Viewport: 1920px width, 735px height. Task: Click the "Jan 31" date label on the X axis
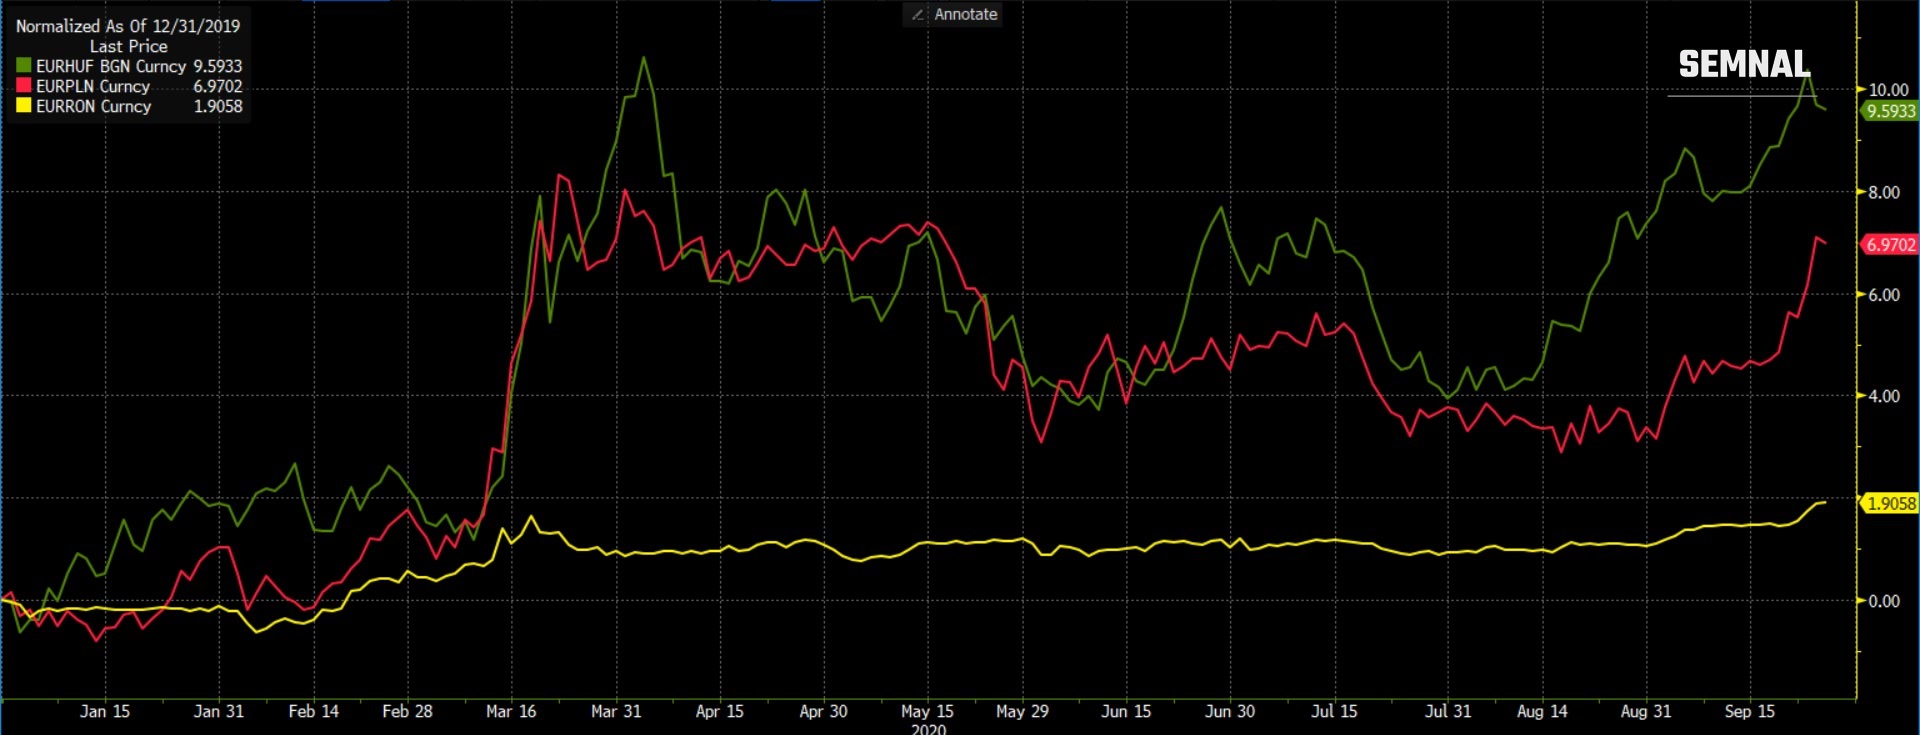219,711
